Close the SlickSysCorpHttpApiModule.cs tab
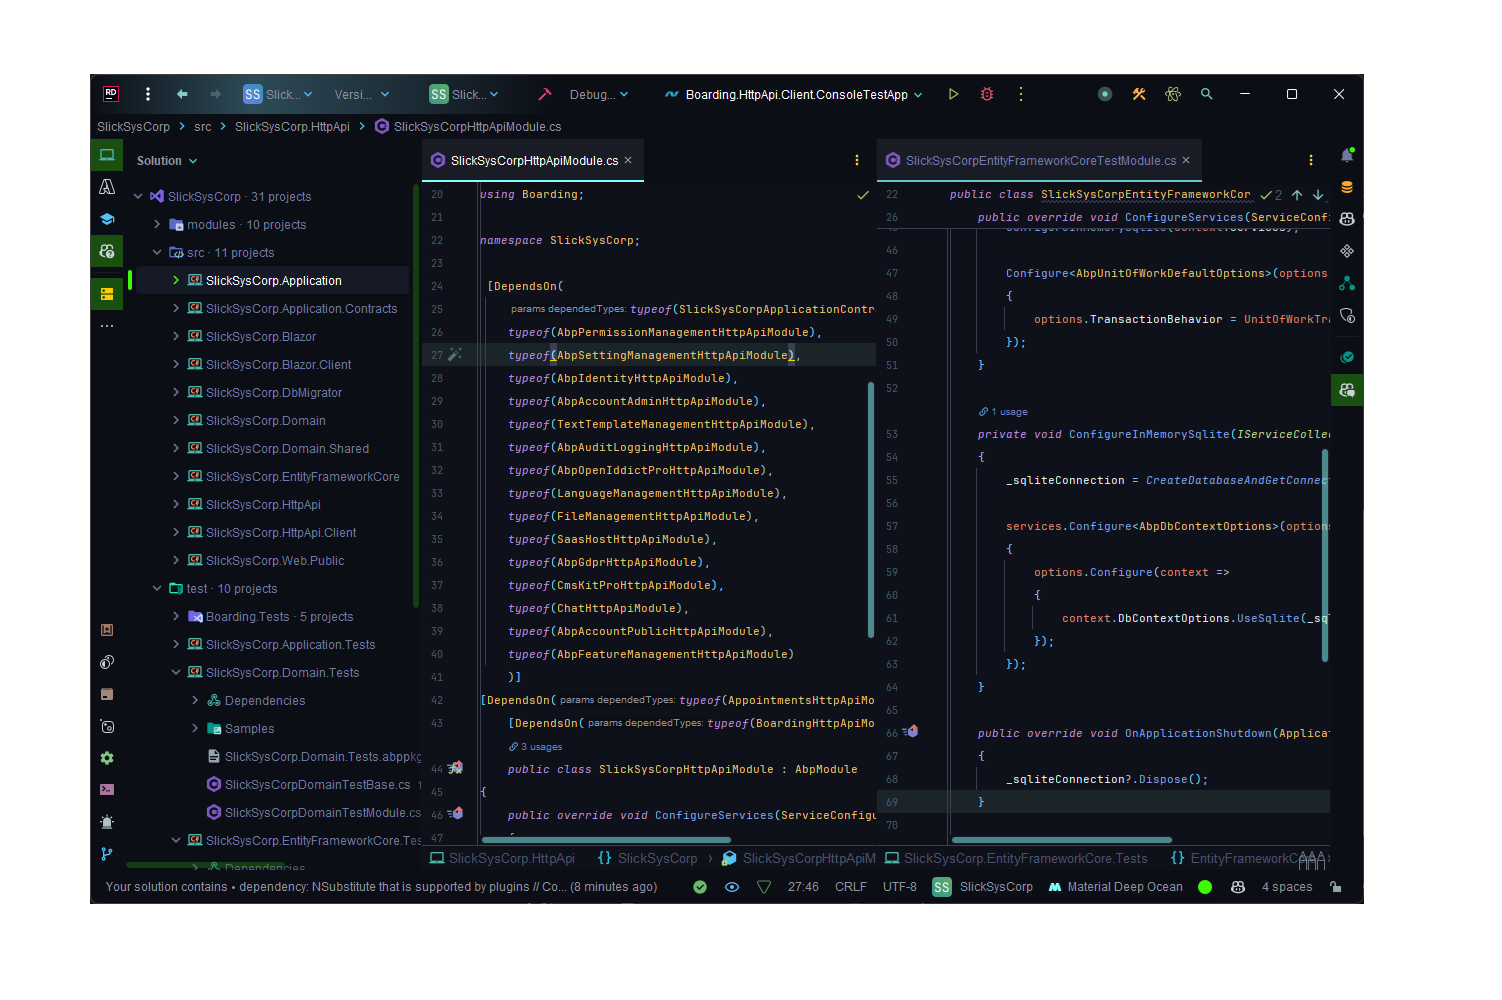1502x1000 pixels. pyautogui.click(x=628, y=160)
